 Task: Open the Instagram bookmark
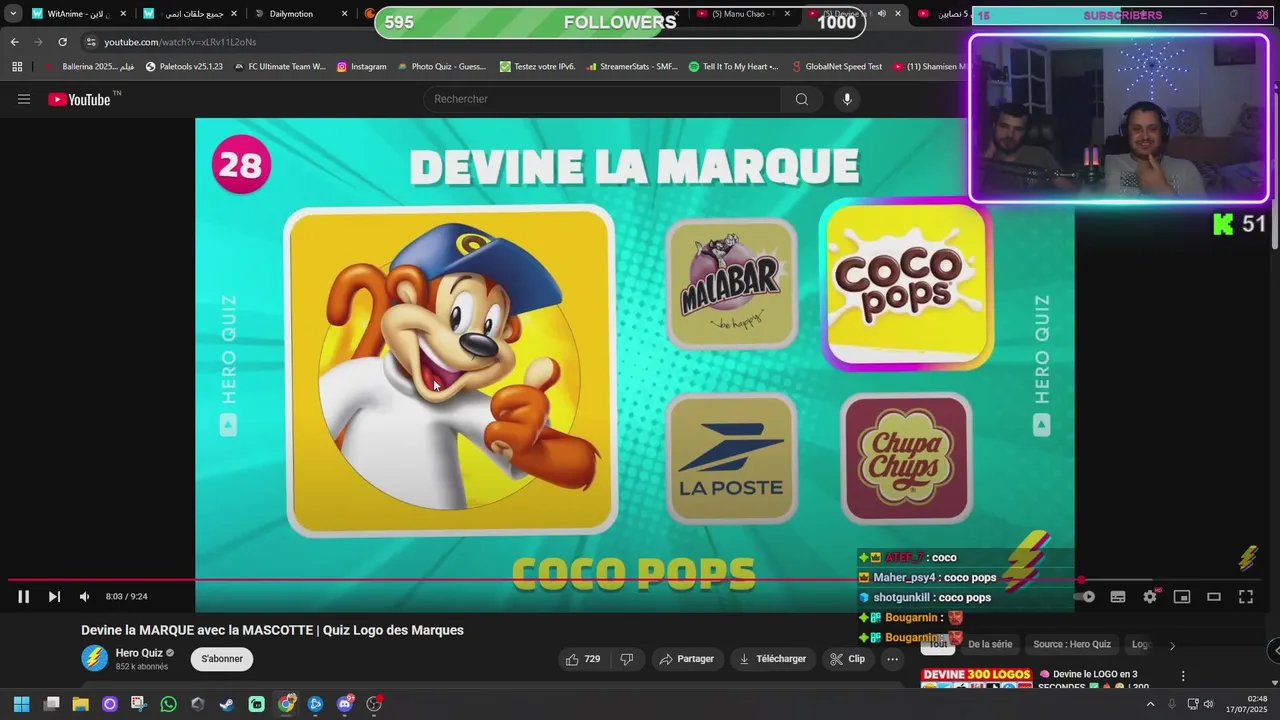click(361, 67)
